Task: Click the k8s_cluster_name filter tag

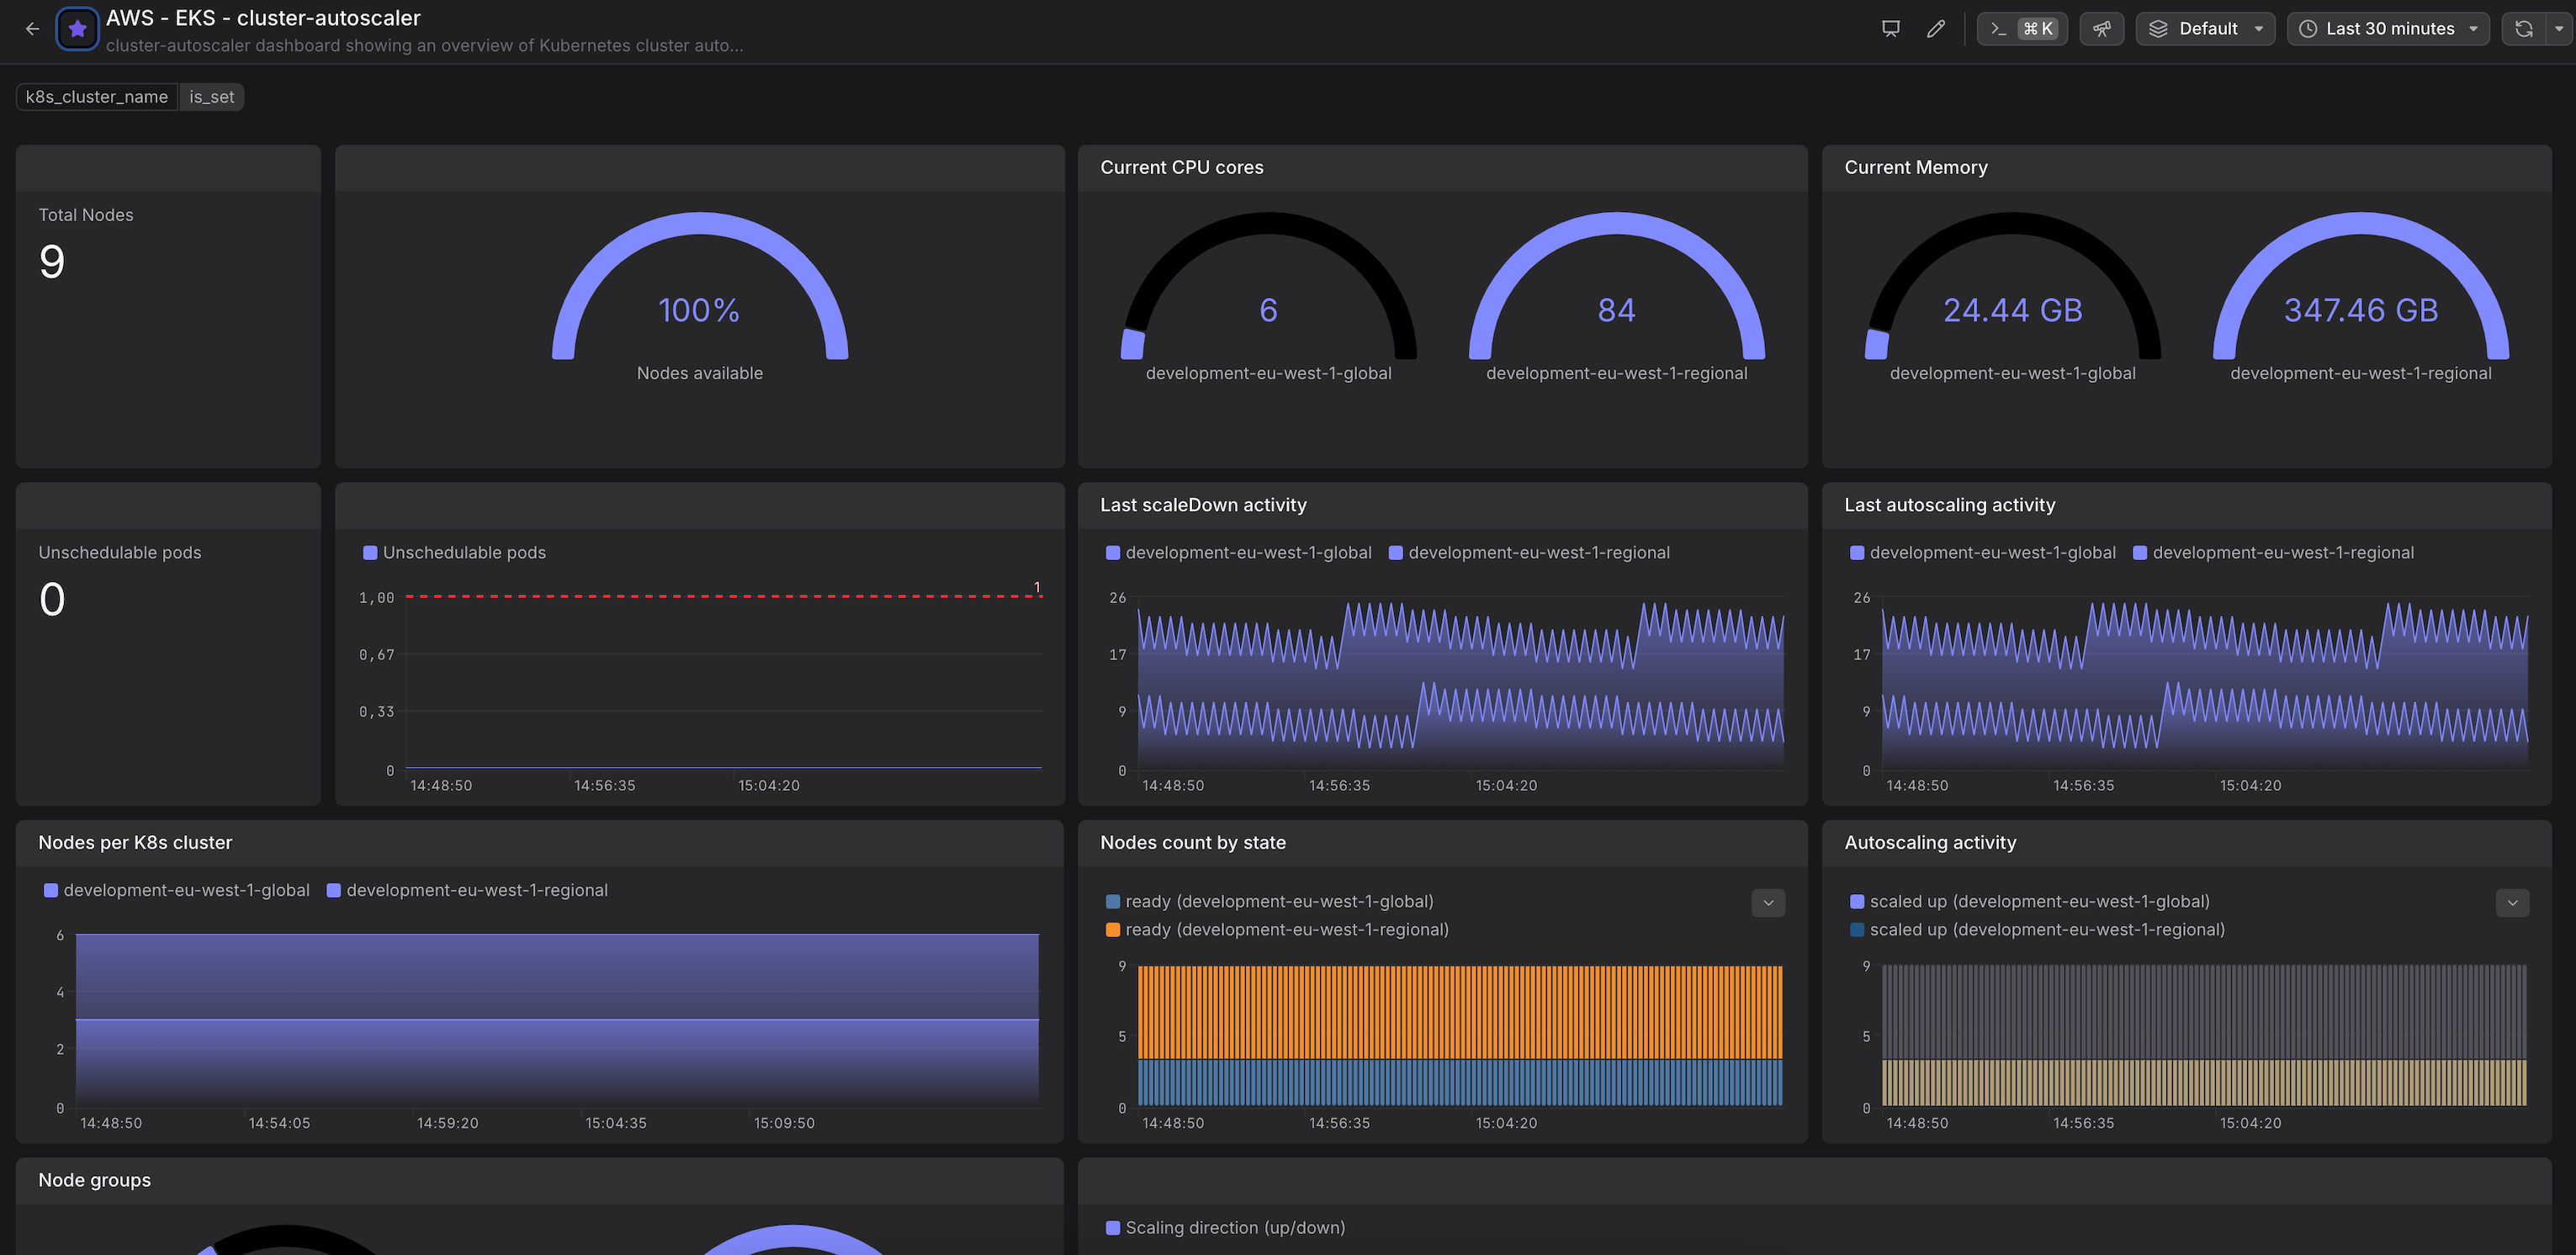Action: (x=97, y=97)
